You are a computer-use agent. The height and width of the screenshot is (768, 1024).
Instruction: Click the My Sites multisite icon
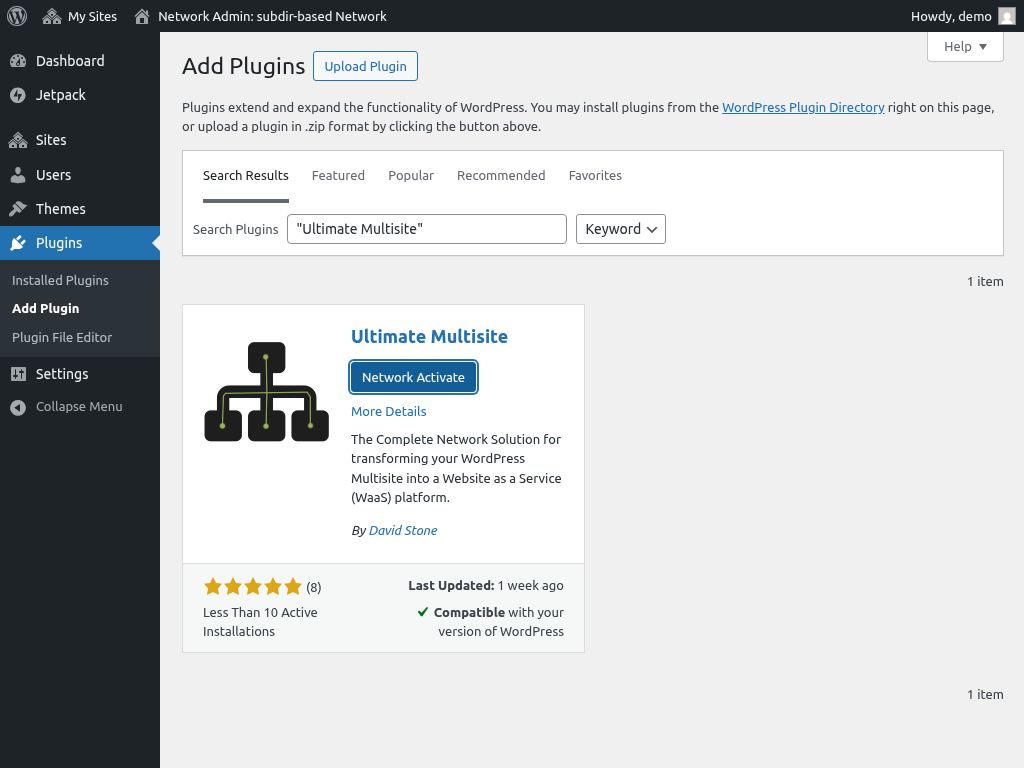52,16
